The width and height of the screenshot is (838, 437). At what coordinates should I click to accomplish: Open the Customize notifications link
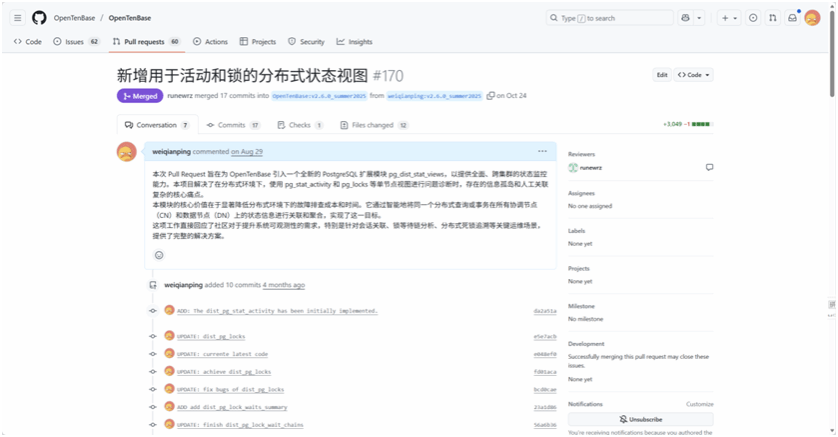[x=699, y=404]
